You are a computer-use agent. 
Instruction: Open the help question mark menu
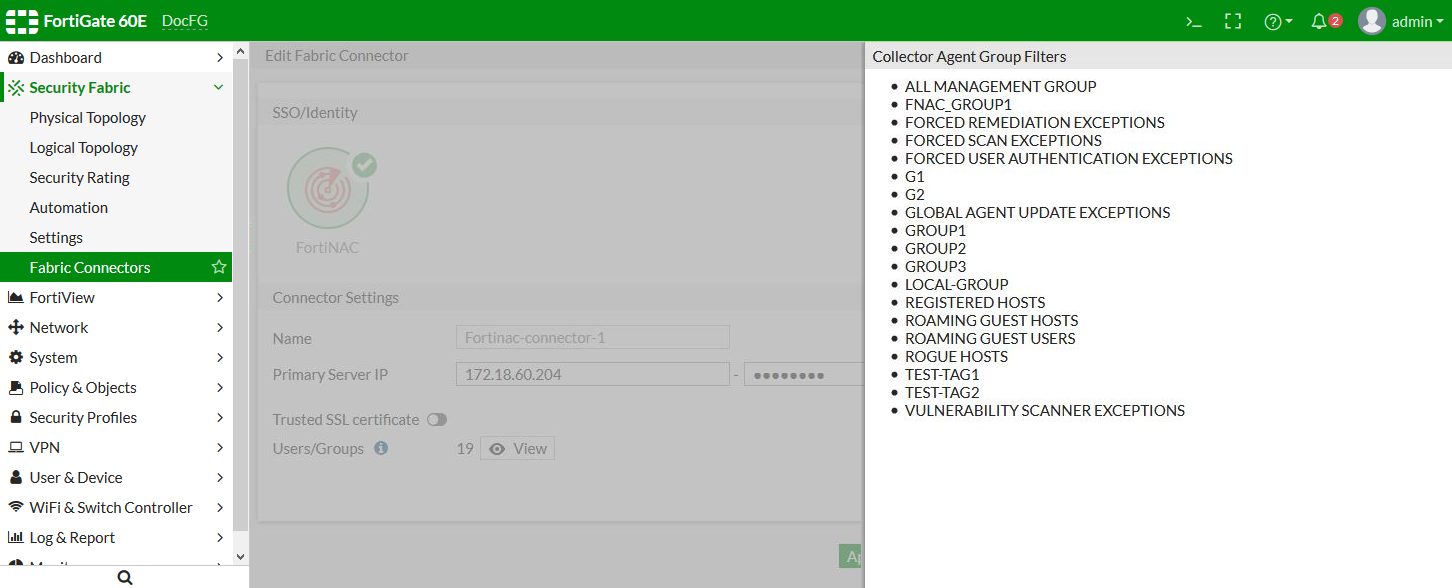coord(1278,21)
